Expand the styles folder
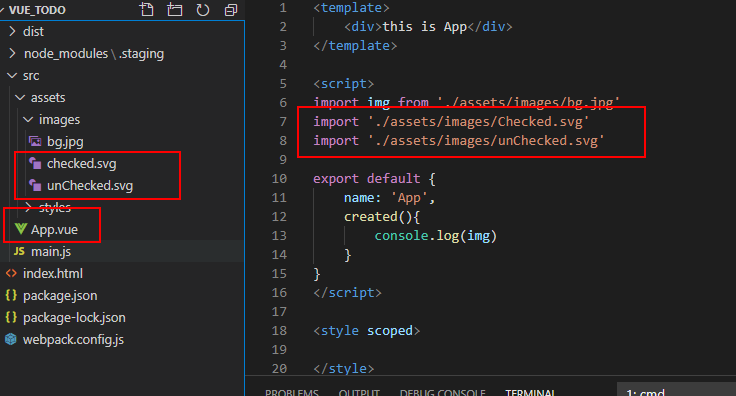 coord(29,206)
